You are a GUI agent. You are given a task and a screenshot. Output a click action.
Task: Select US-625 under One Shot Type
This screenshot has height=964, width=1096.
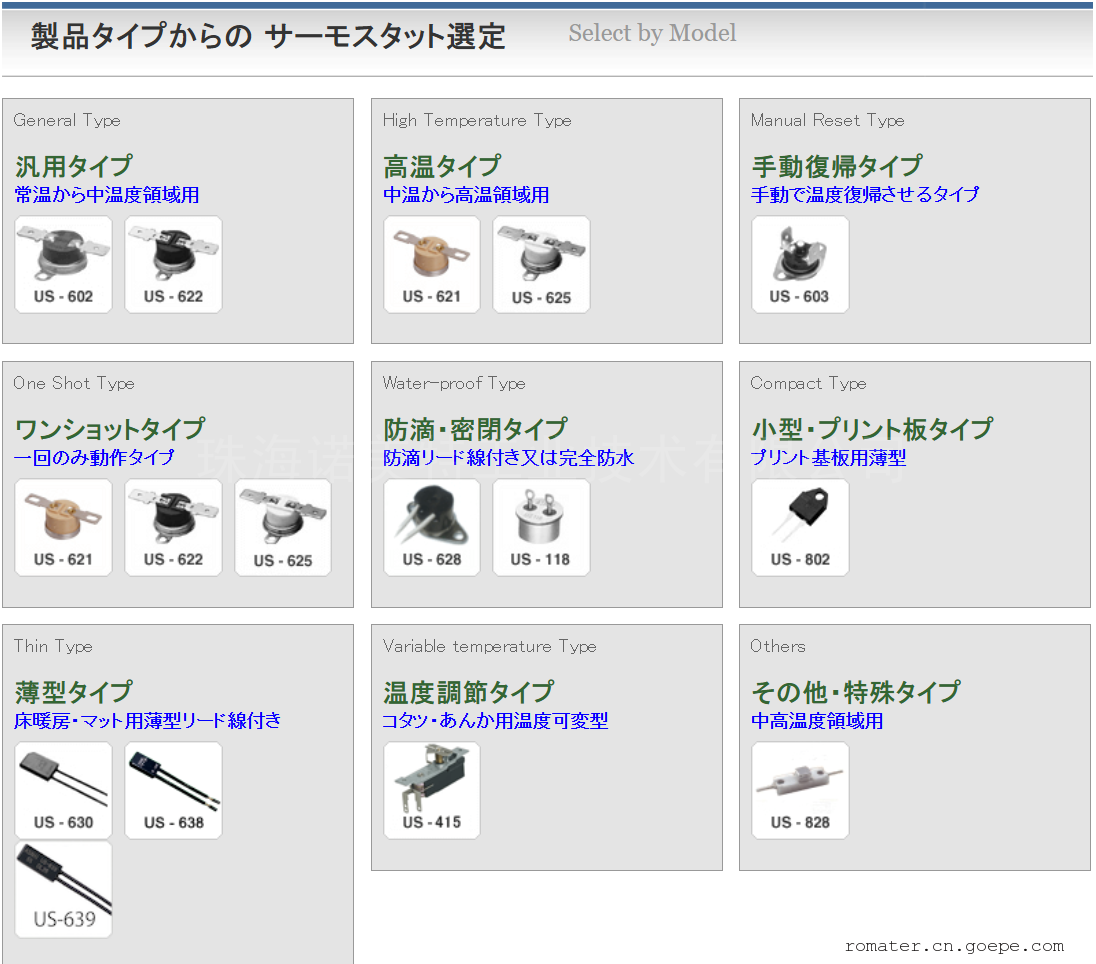[283, 527]
